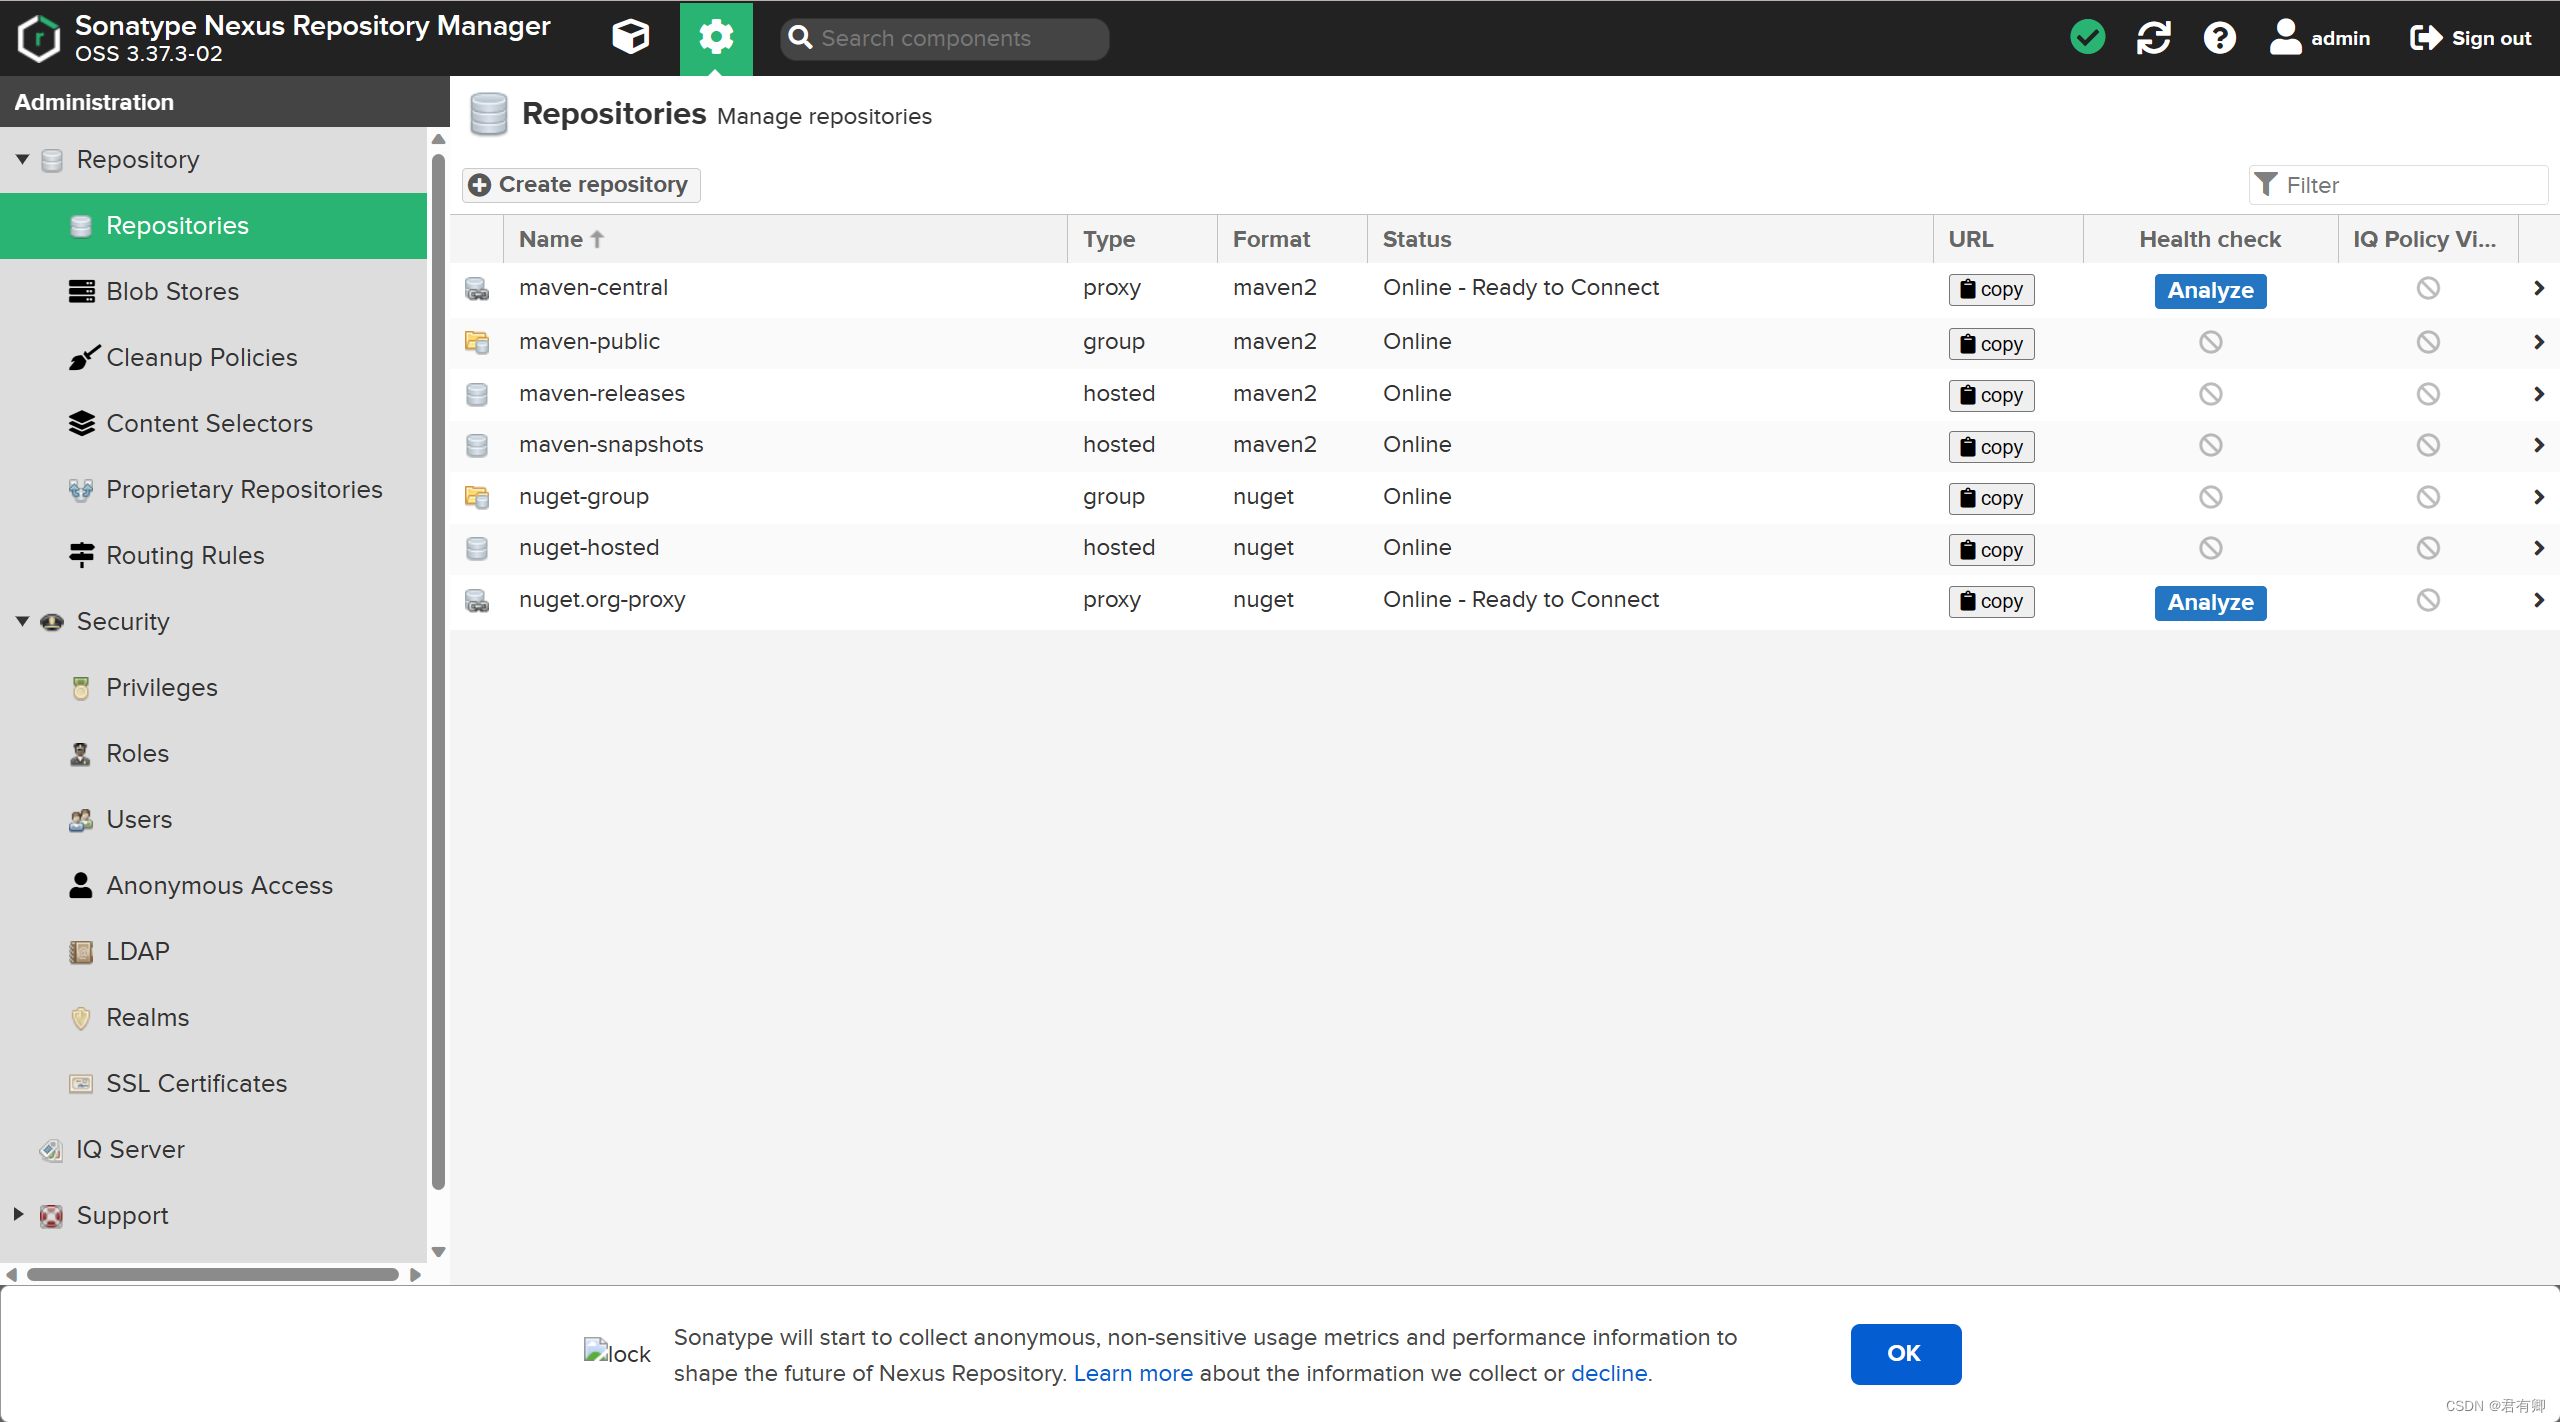Viewport: 2560px width, 1422px height.
Task: Open Content Selectors settings
Action: click(210, 423)
